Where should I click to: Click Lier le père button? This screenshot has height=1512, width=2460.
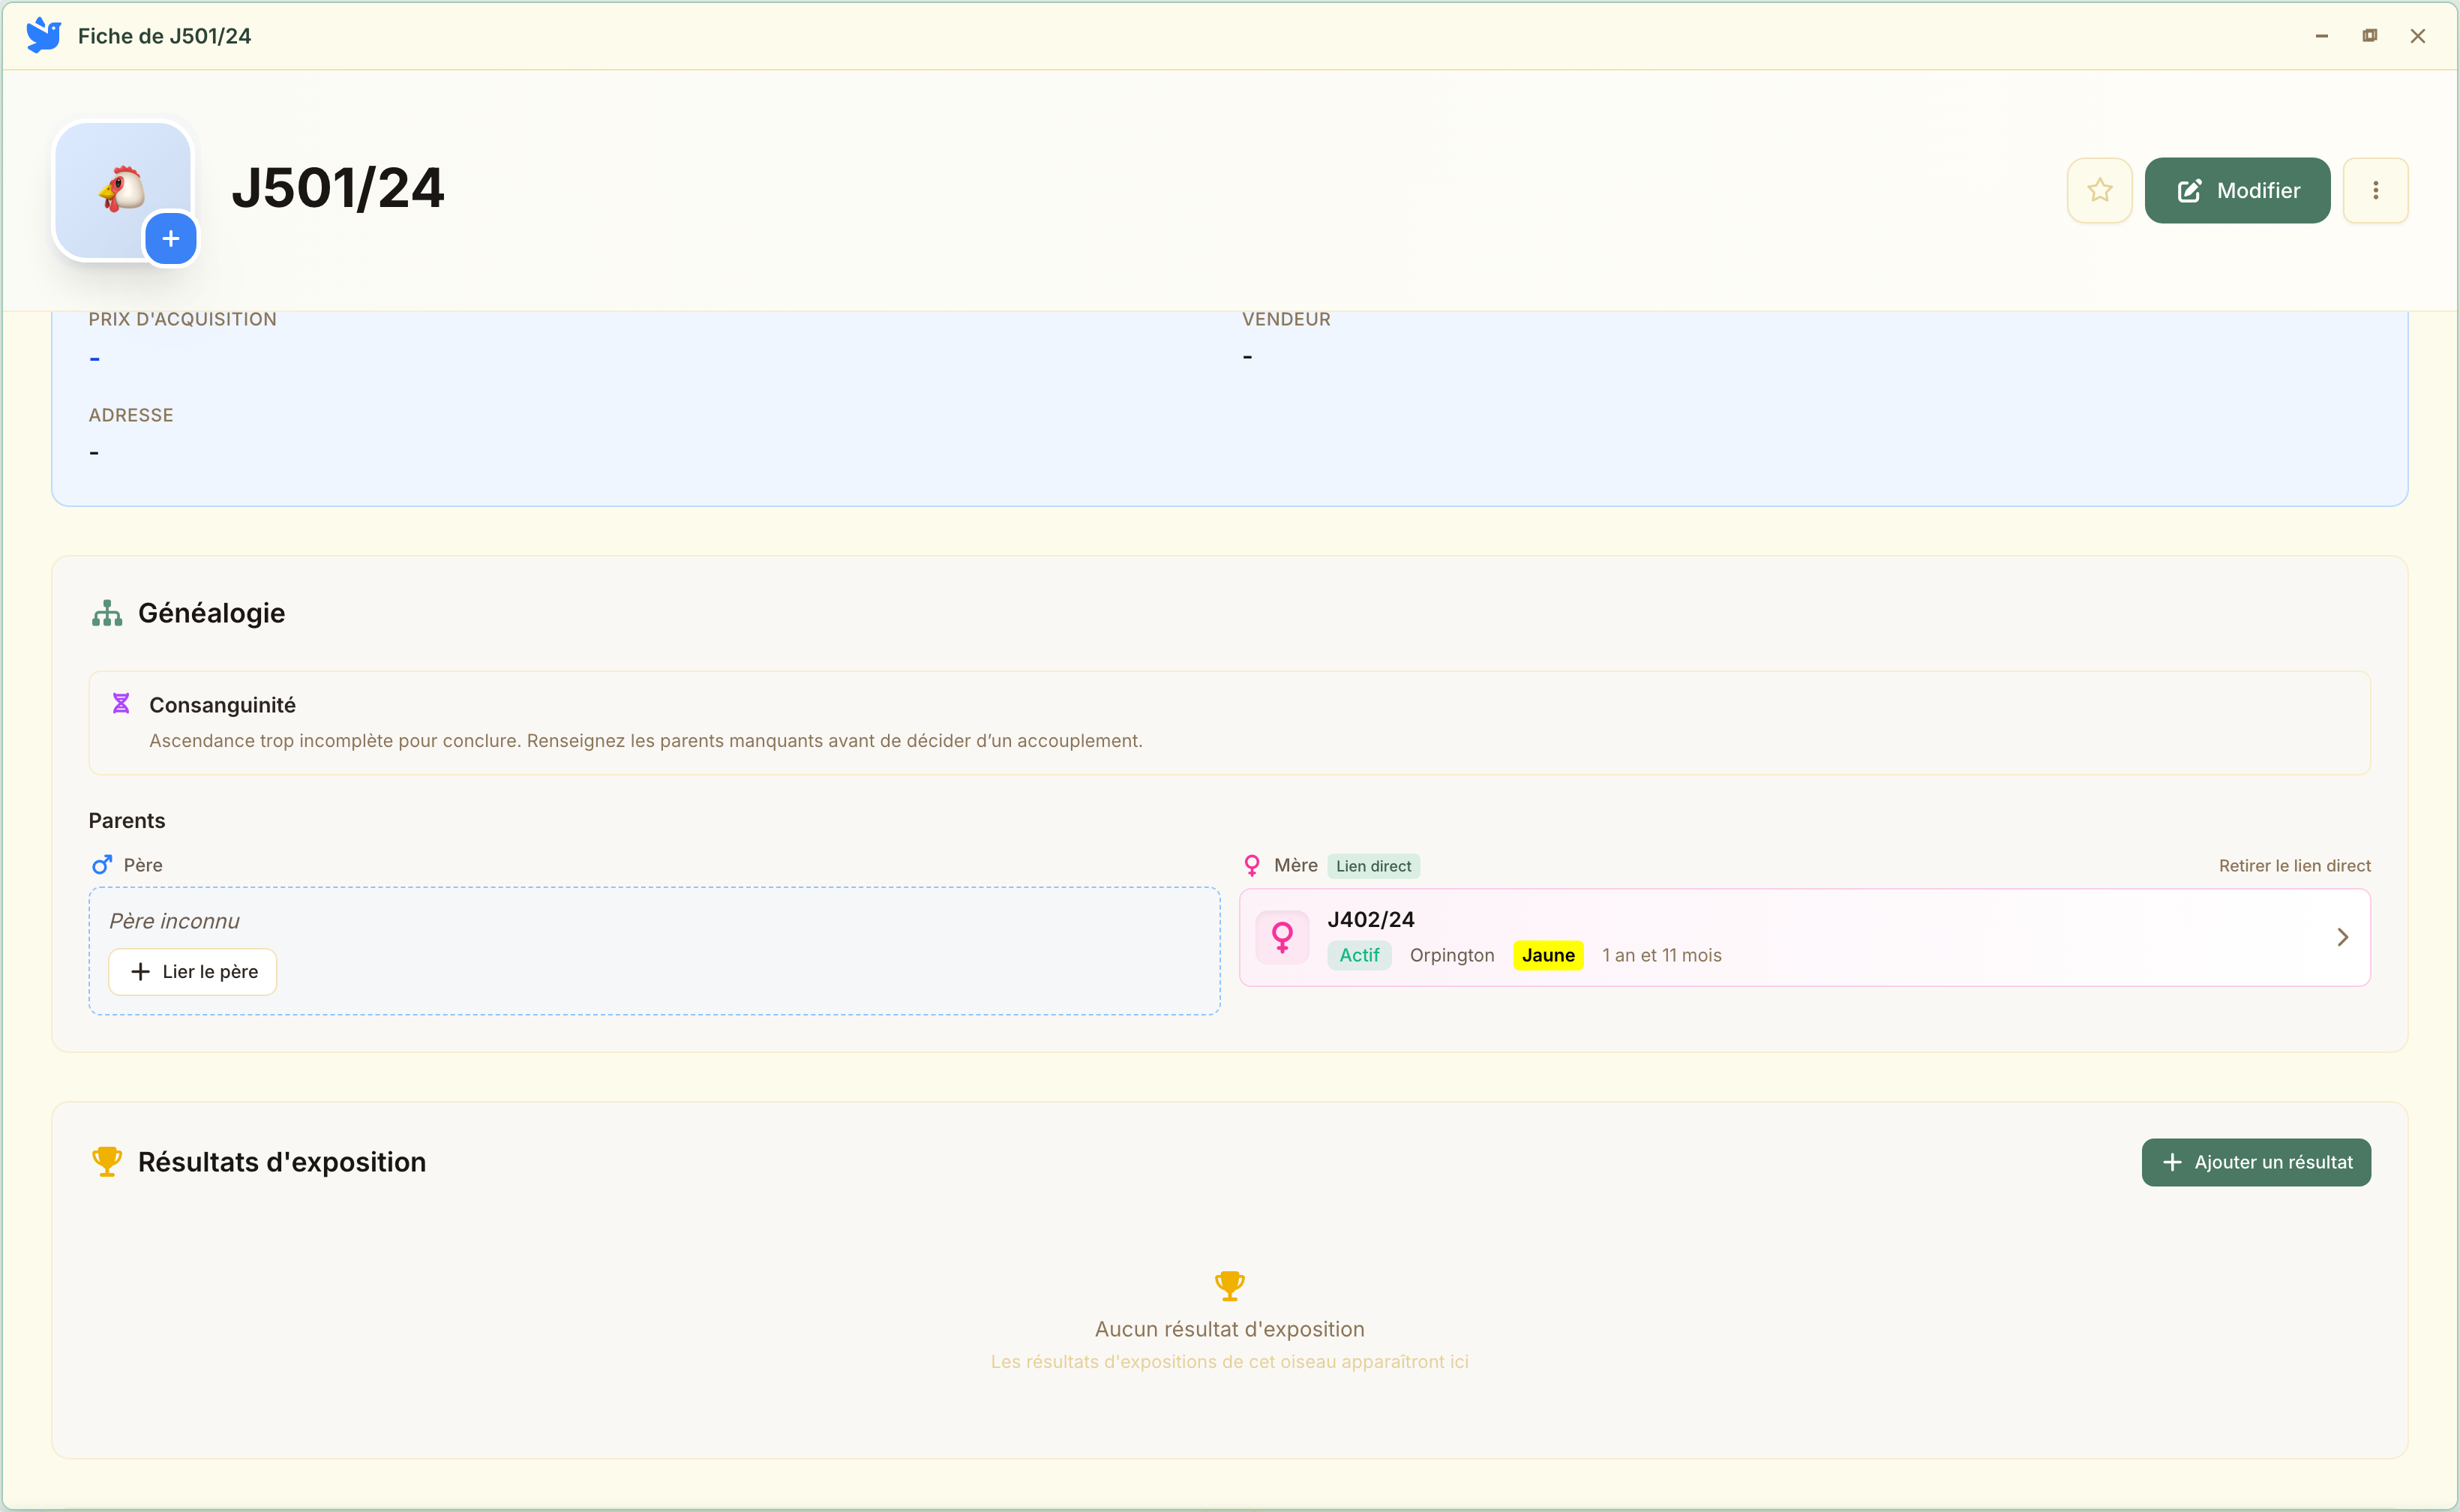[x=193, y=972]
